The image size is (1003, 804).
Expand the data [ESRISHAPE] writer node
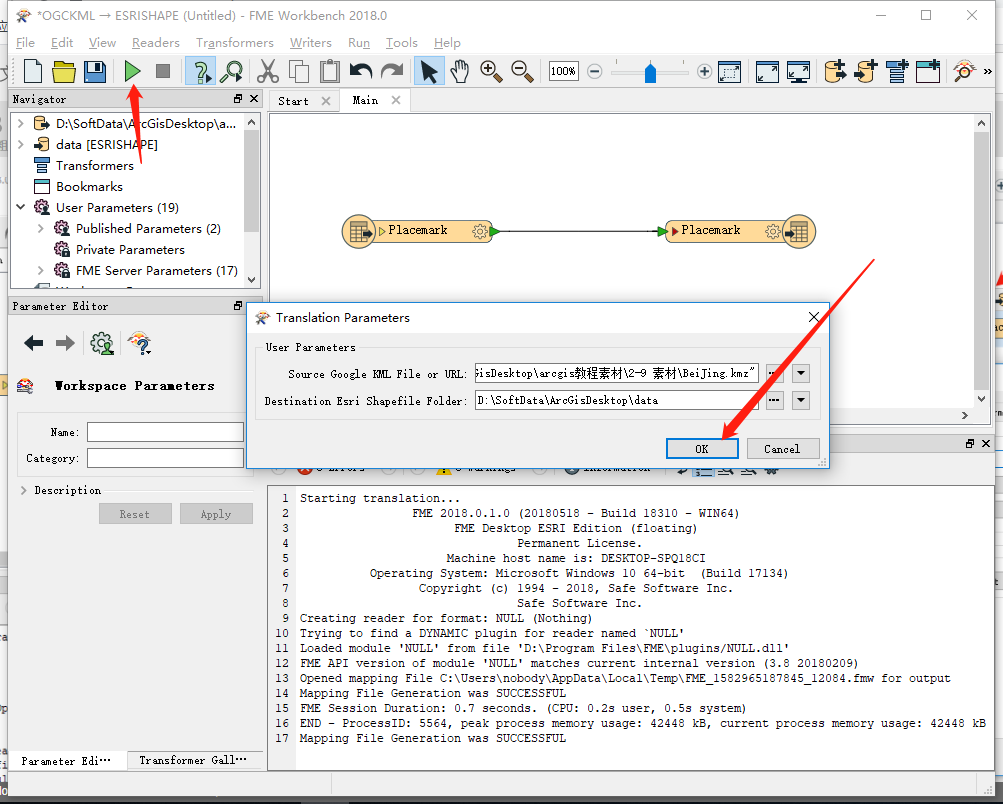(x=20, y=144)
